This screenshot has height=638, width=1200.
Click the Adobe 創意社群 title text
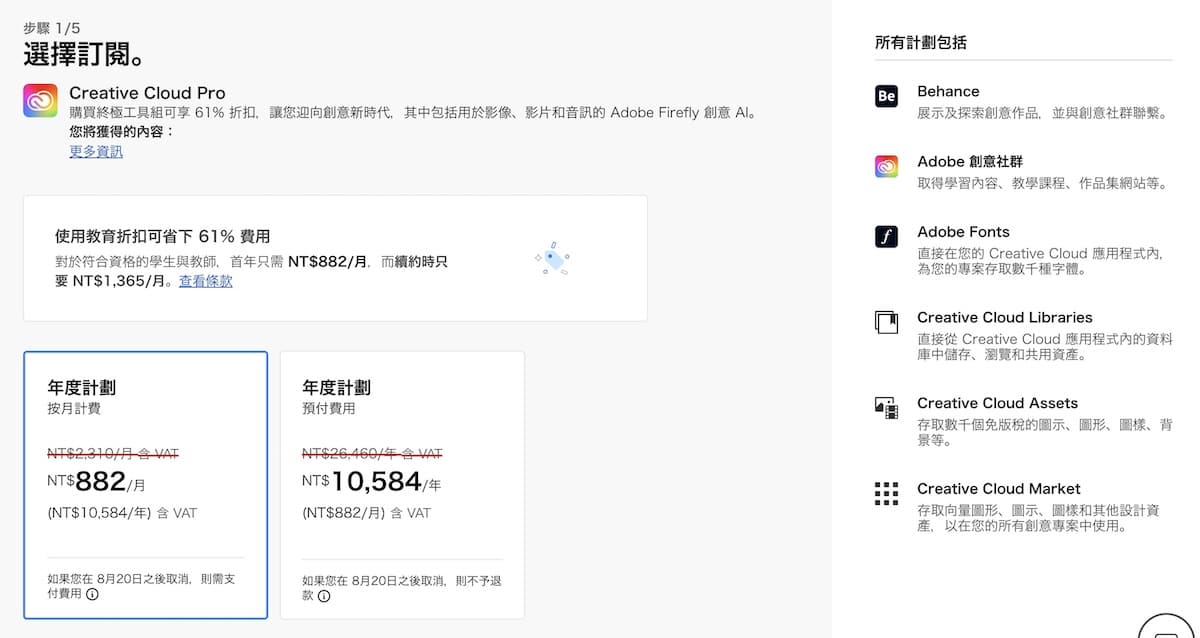coord(970,161)
